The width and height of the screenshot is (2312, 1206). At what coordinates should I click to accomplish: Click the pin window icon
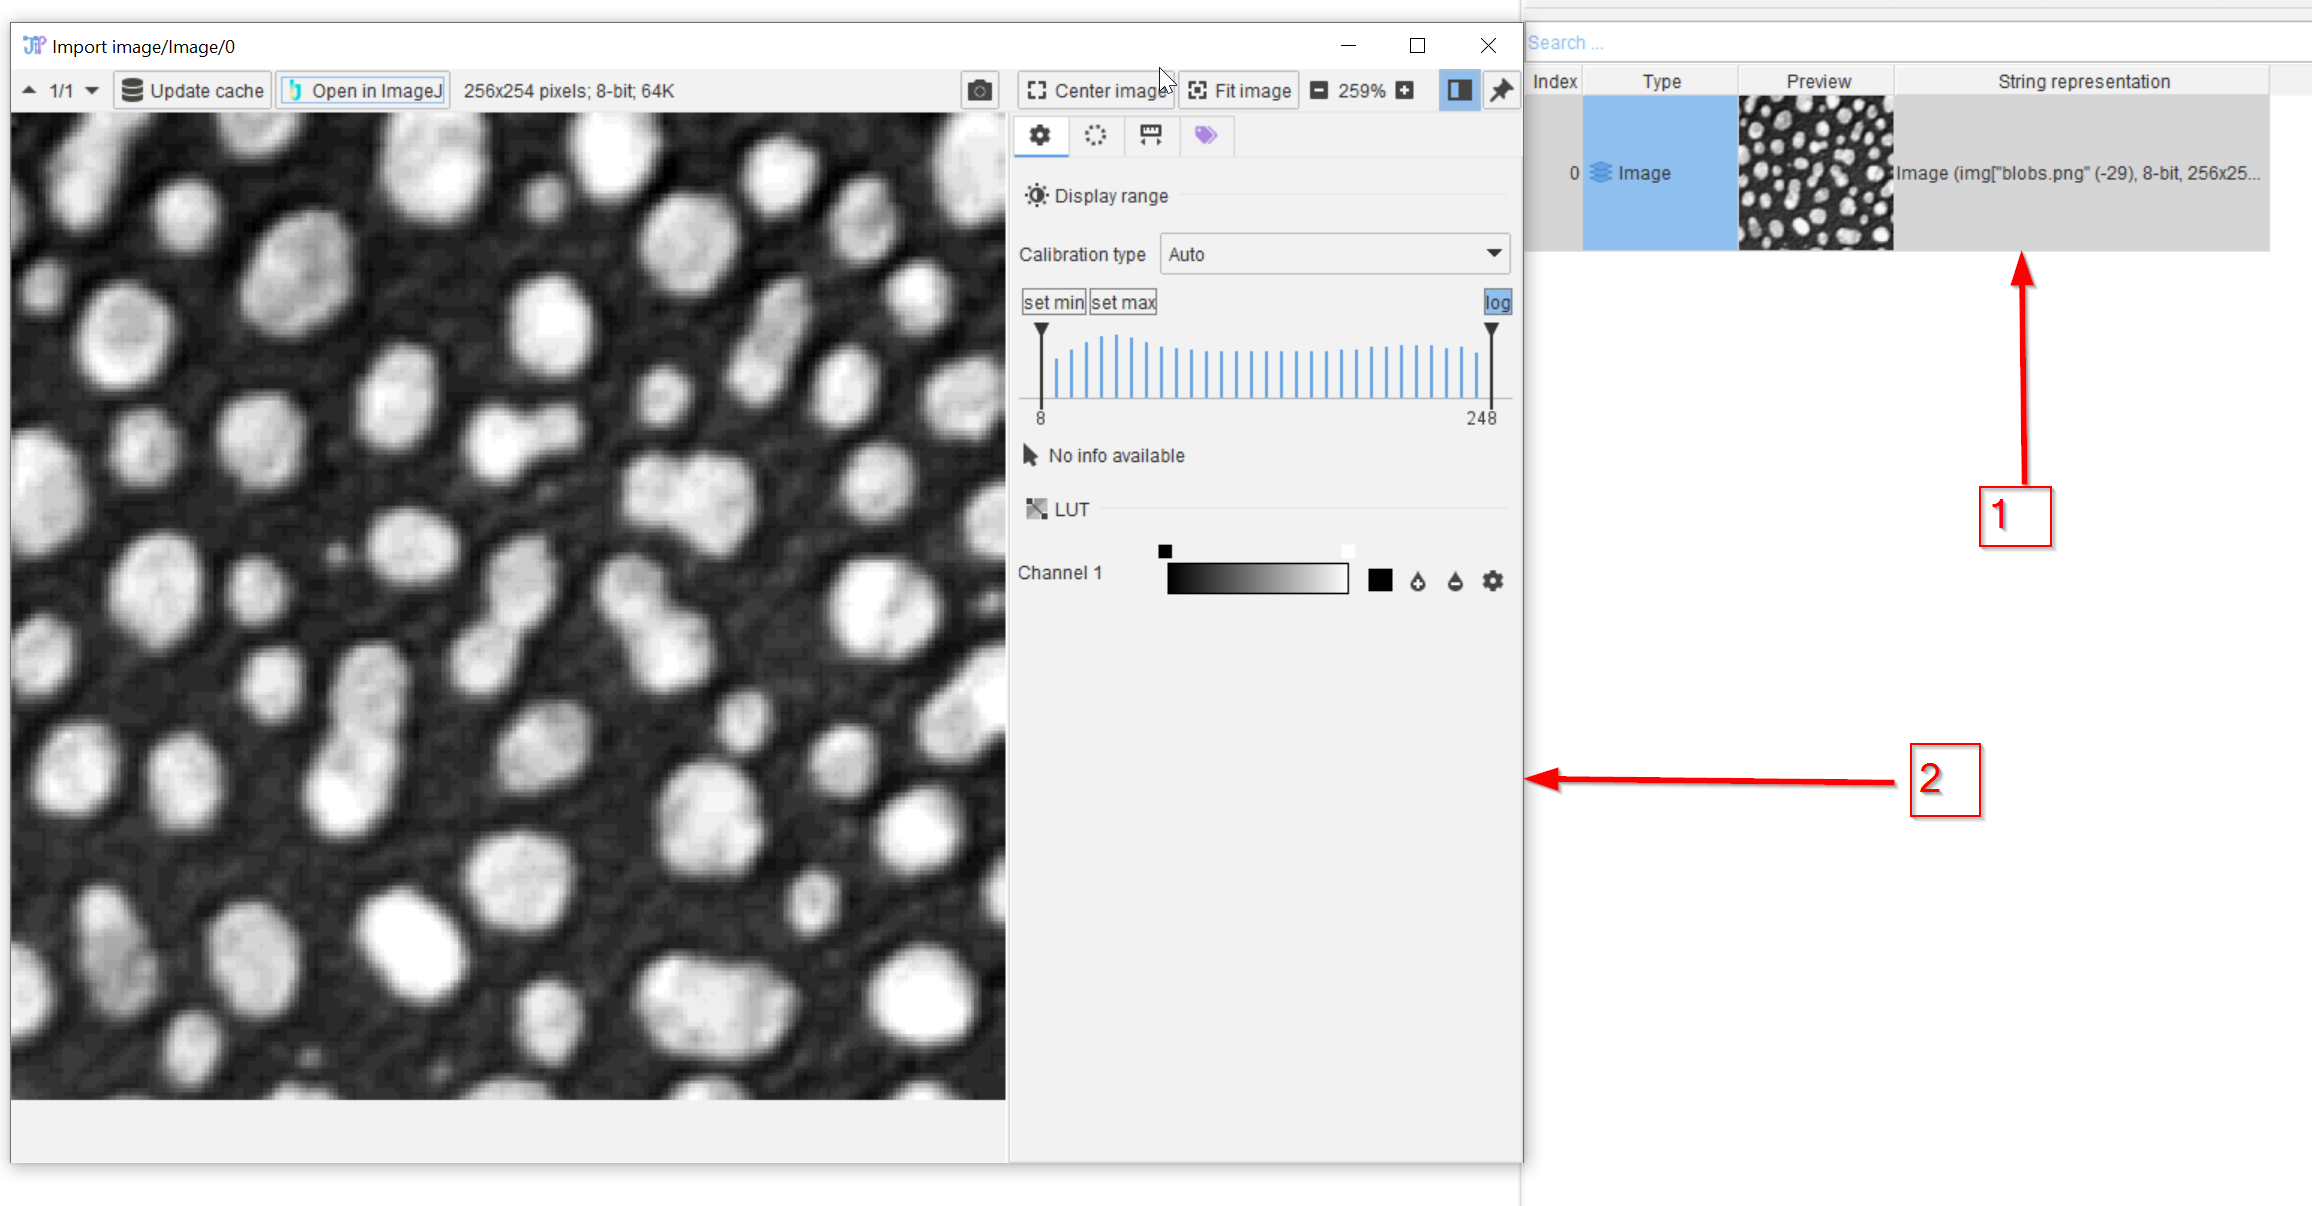click(x=1501, y=91)
